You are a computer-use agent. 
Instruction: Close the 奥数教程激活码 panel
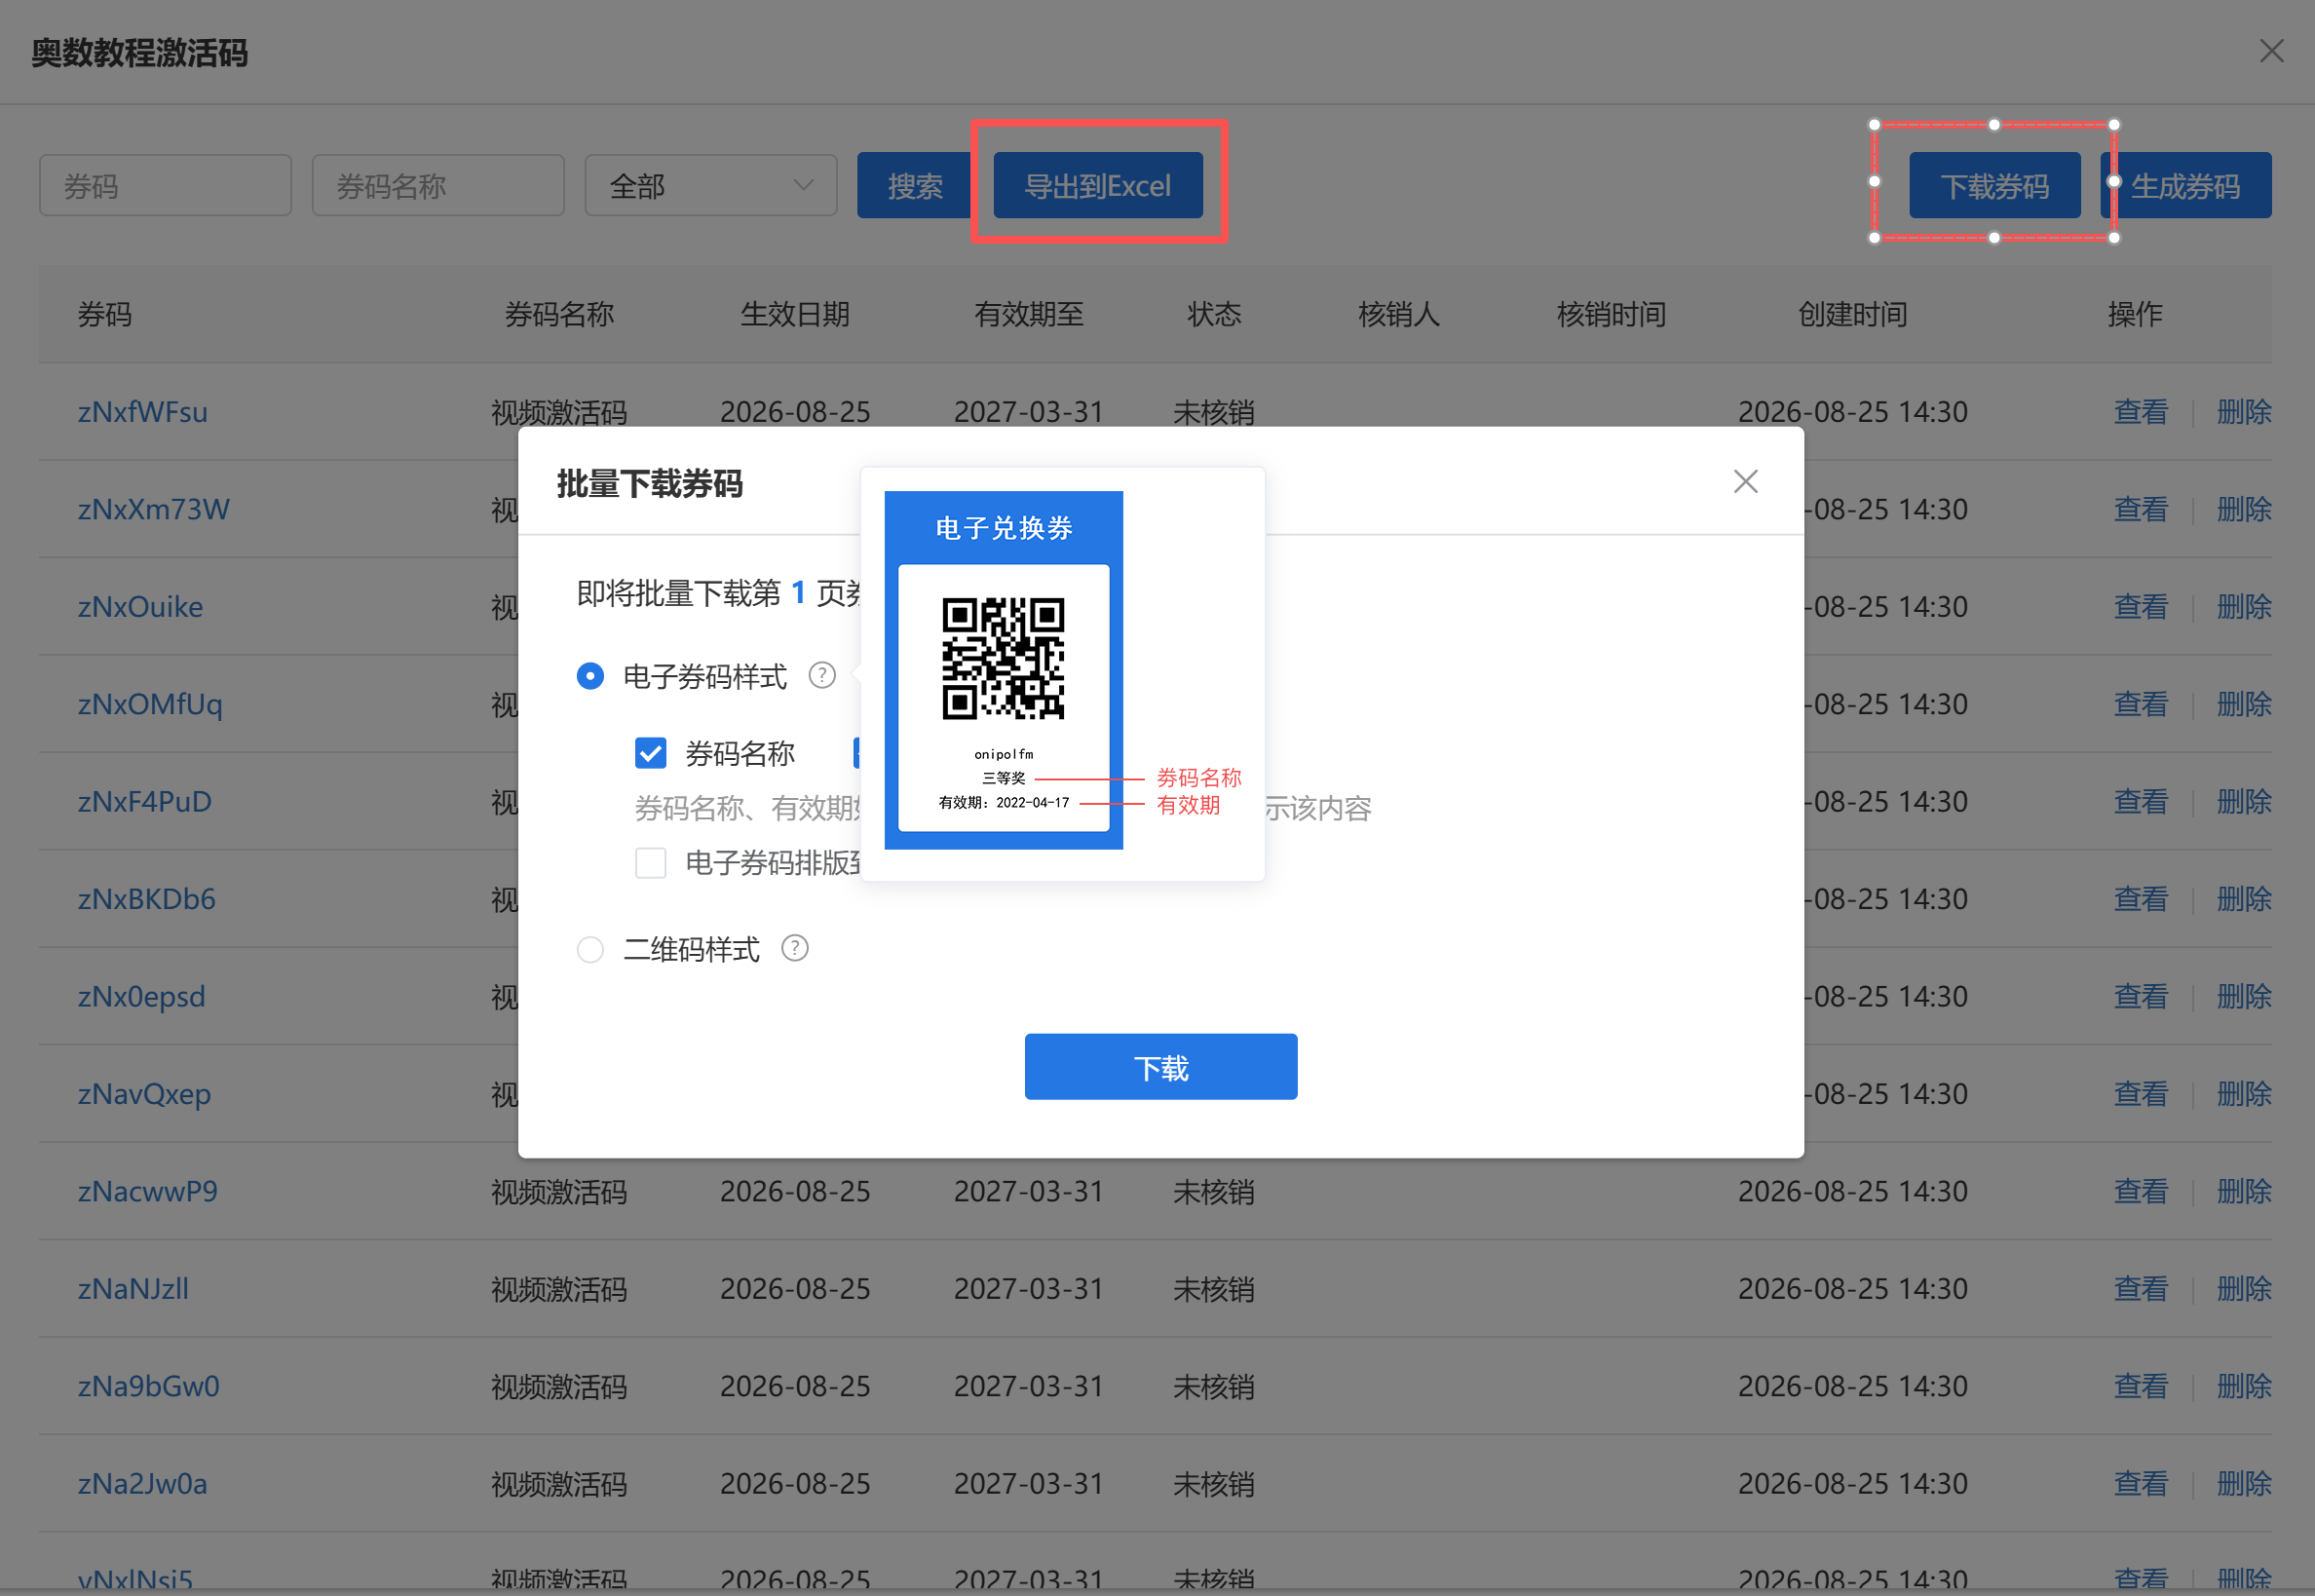(2271, 51)
